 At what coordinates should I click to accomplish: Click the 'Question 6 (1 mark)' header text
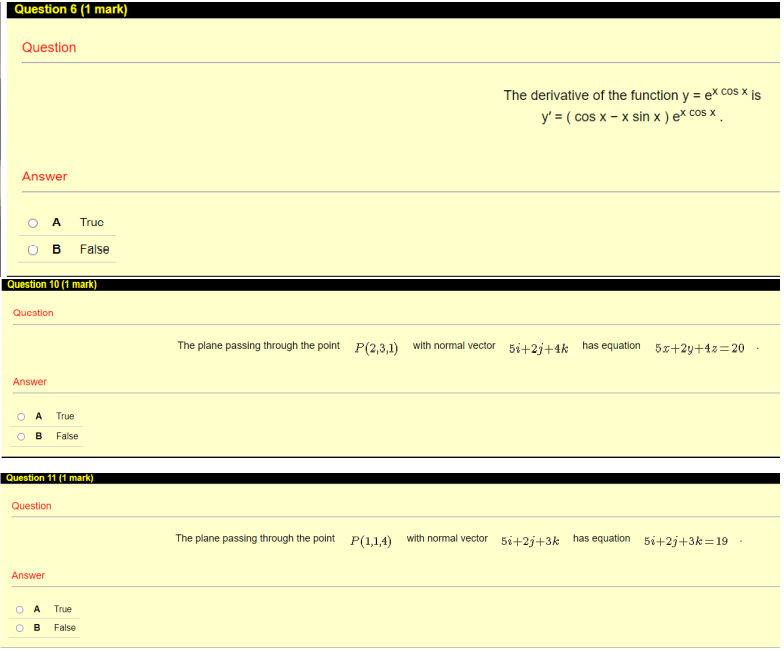(x=70, y=9)
